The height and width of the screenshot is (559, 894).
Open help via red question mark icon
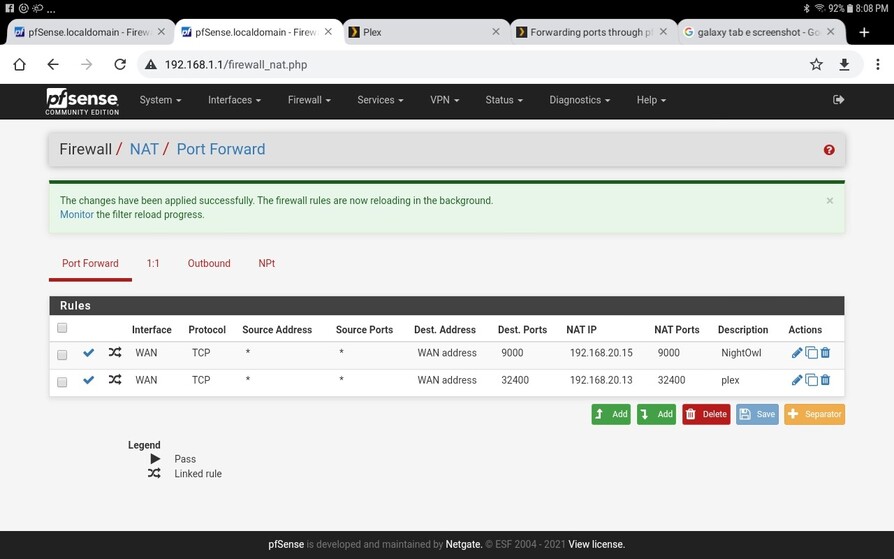[829, 149]
